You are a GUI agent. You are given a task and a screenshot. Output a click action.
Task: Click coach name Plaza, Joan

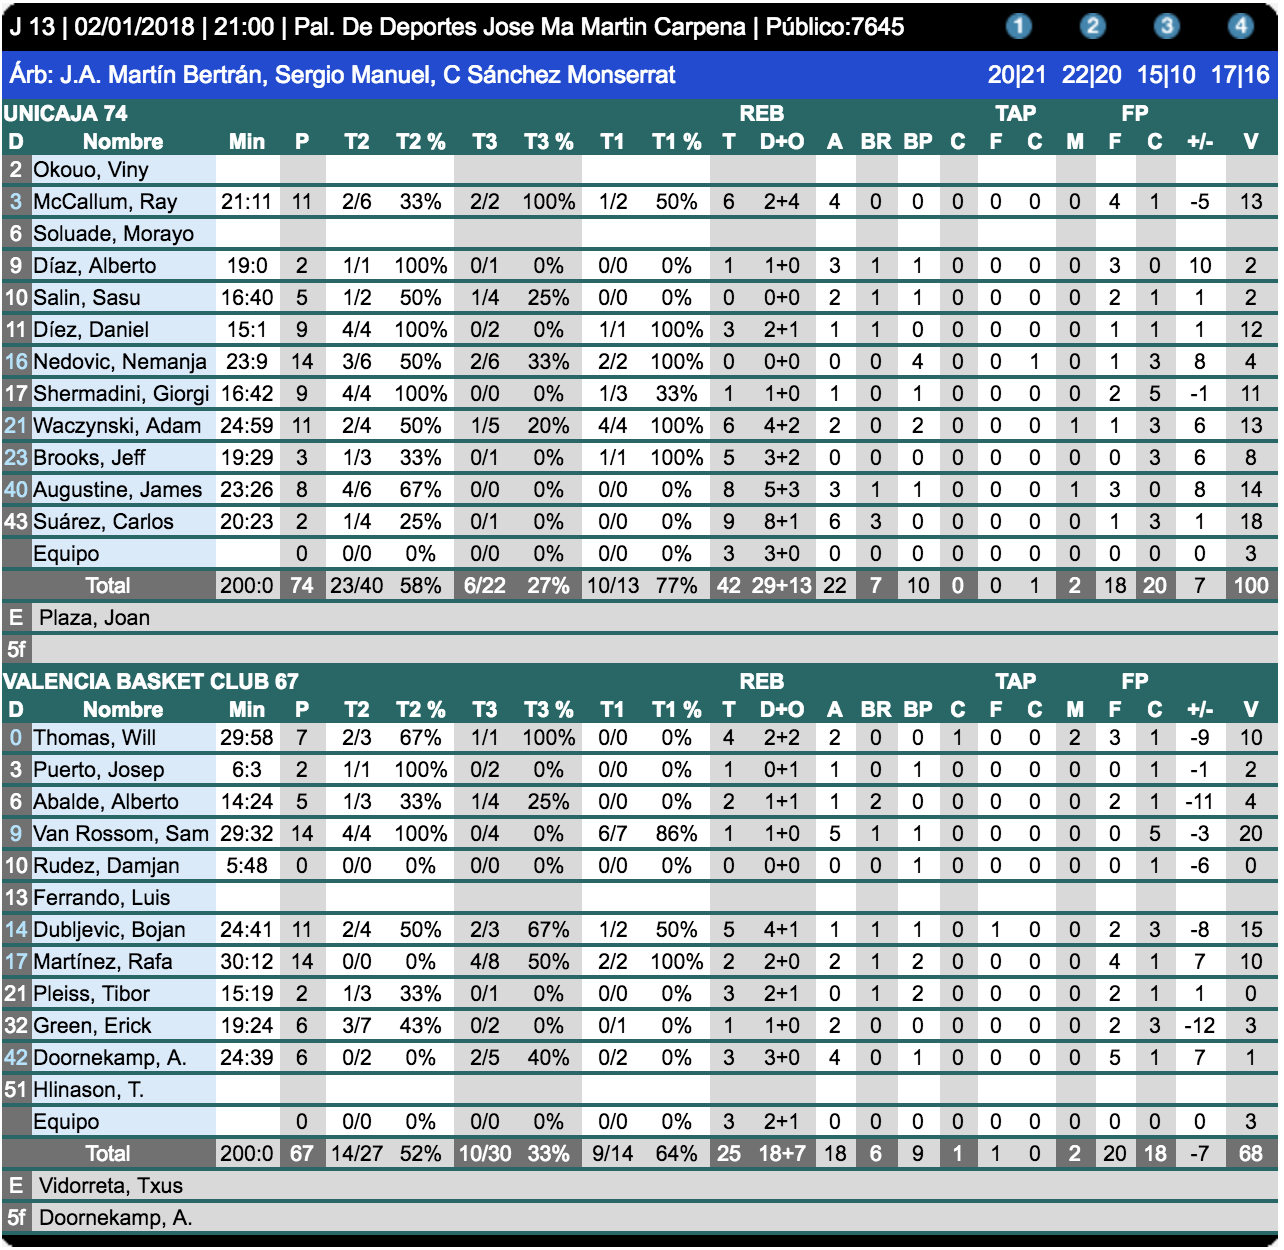click(95, 618)
